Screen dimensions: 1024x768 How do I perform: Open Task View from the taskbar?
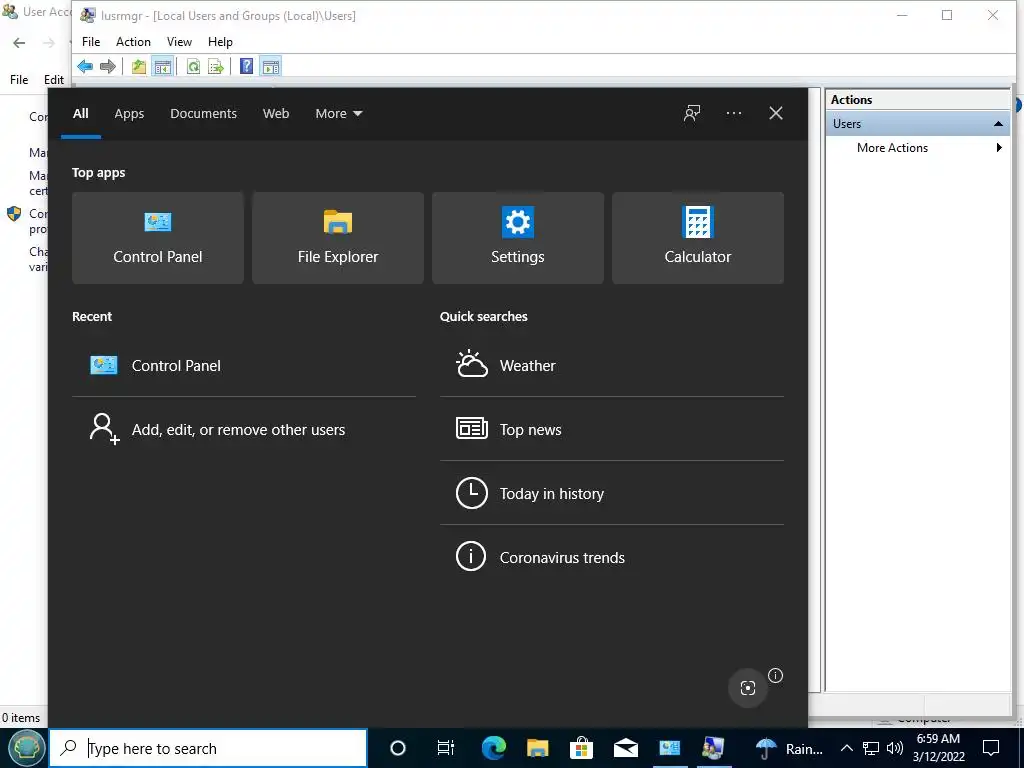446,748
